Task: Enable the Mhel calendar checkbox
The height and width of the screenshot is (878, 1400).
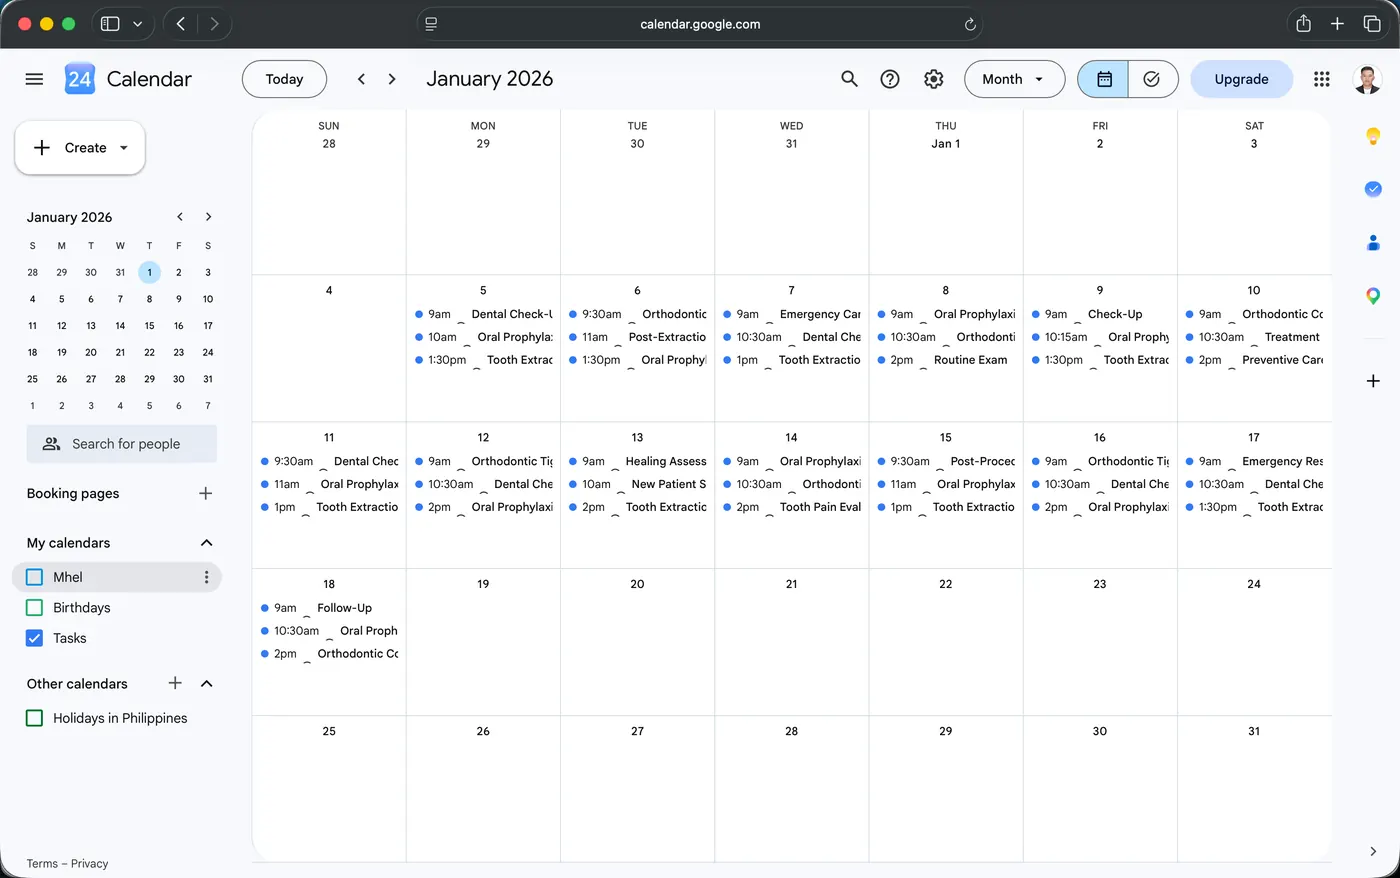Action: [x=34, y=577]
